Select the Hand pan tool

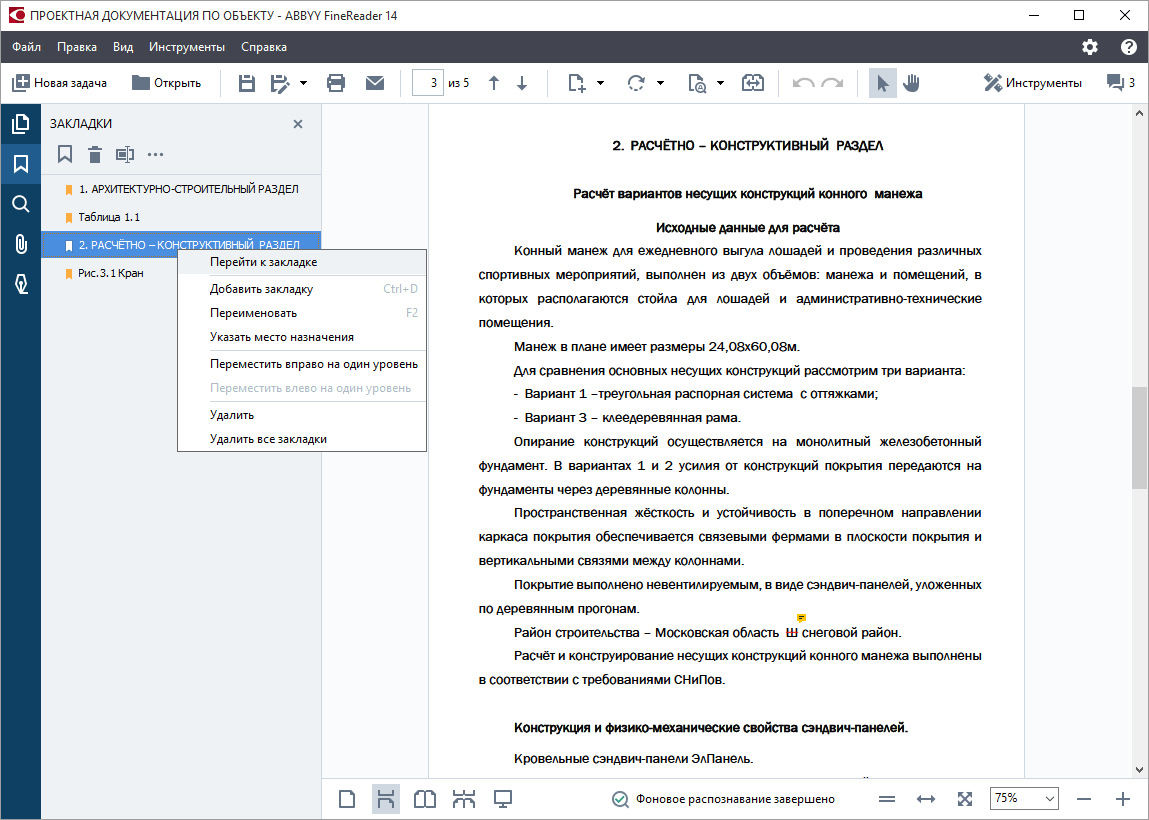click(912, 83)
